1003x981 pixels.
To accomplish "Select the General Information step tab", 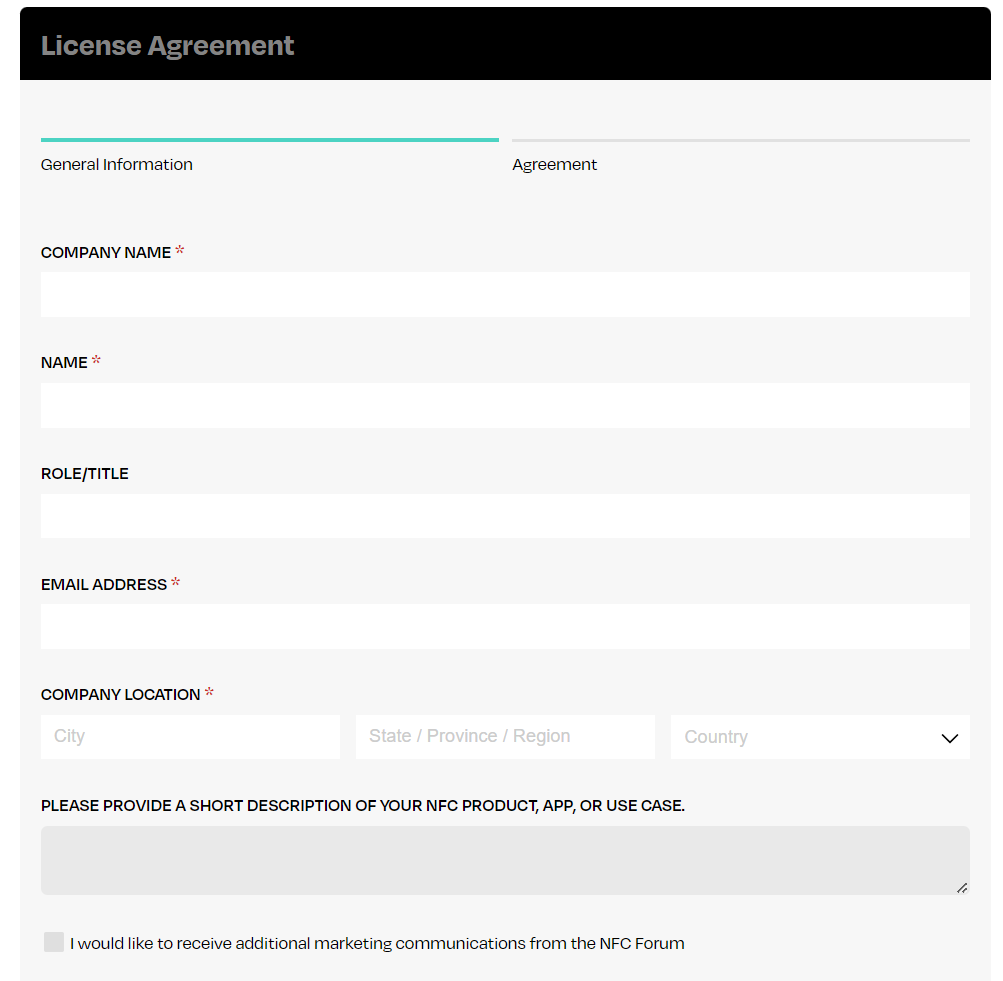I will (x=116, y=164).
